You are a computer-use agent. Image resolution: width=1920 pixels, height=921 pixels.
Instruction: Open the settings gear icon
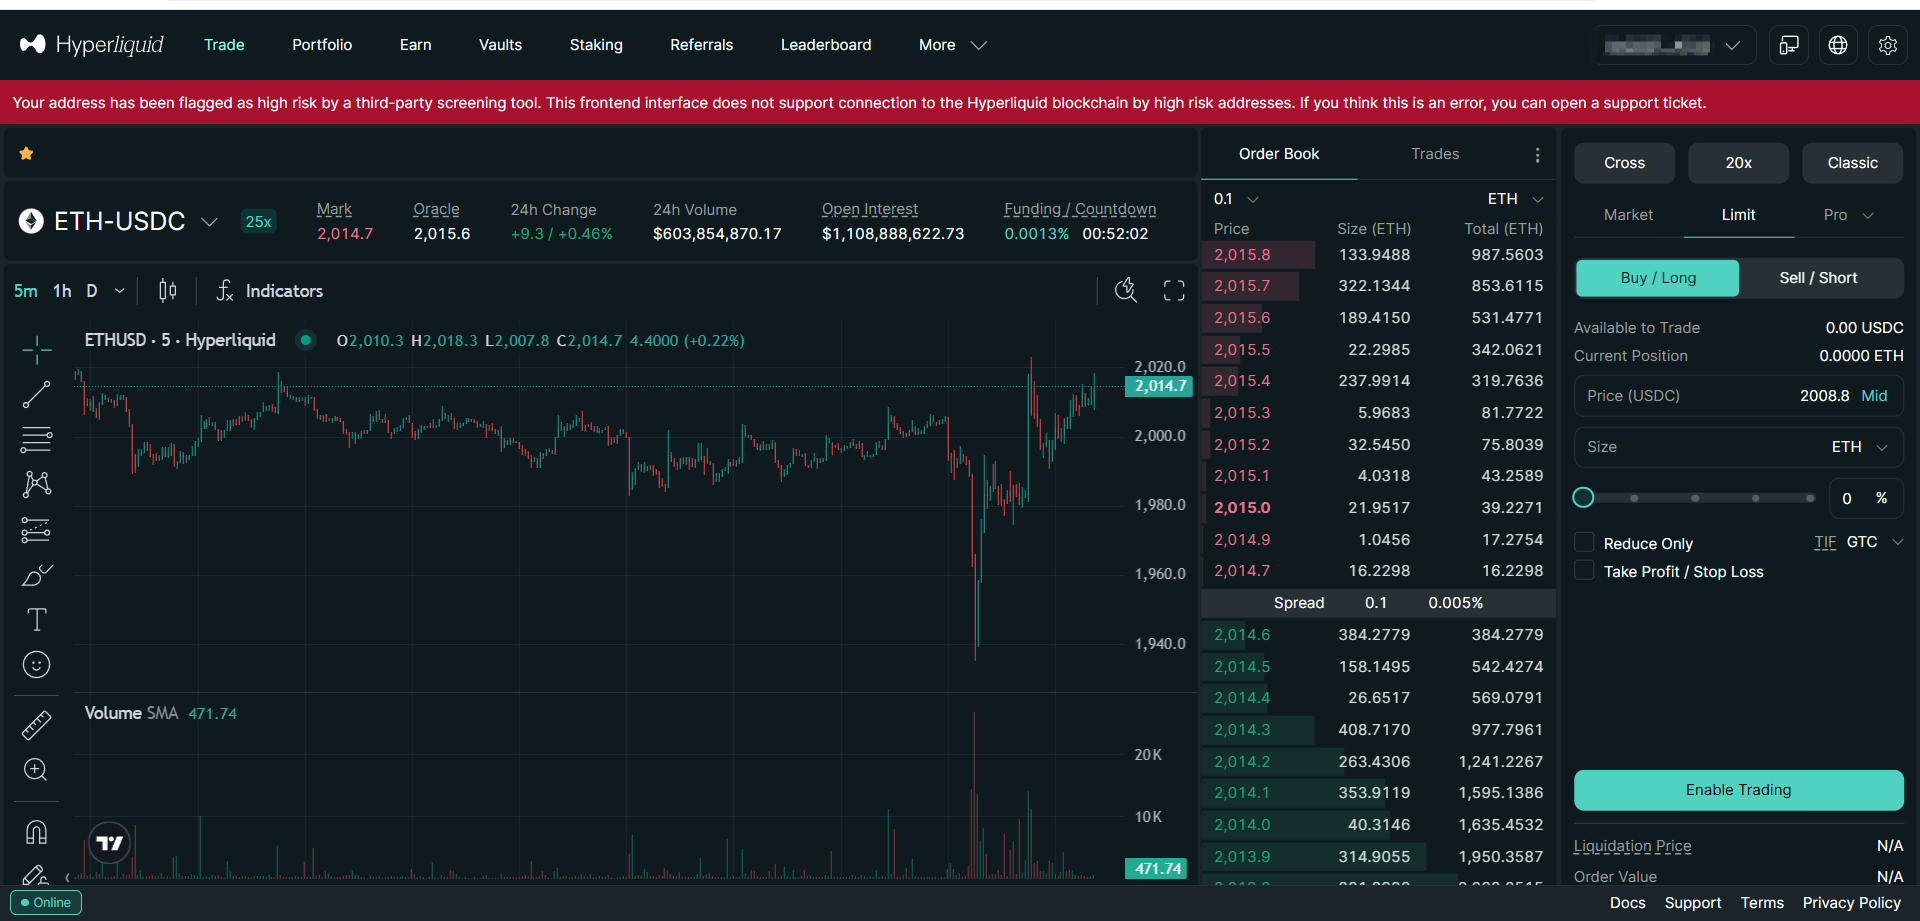pyautogui.click(x=1888, y=45)
